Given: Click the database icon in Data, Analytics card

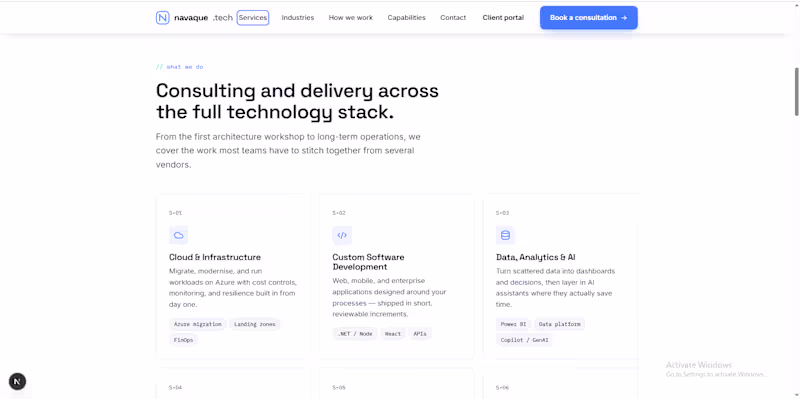Looking at the screenshot, I should (x=505, y=235).
